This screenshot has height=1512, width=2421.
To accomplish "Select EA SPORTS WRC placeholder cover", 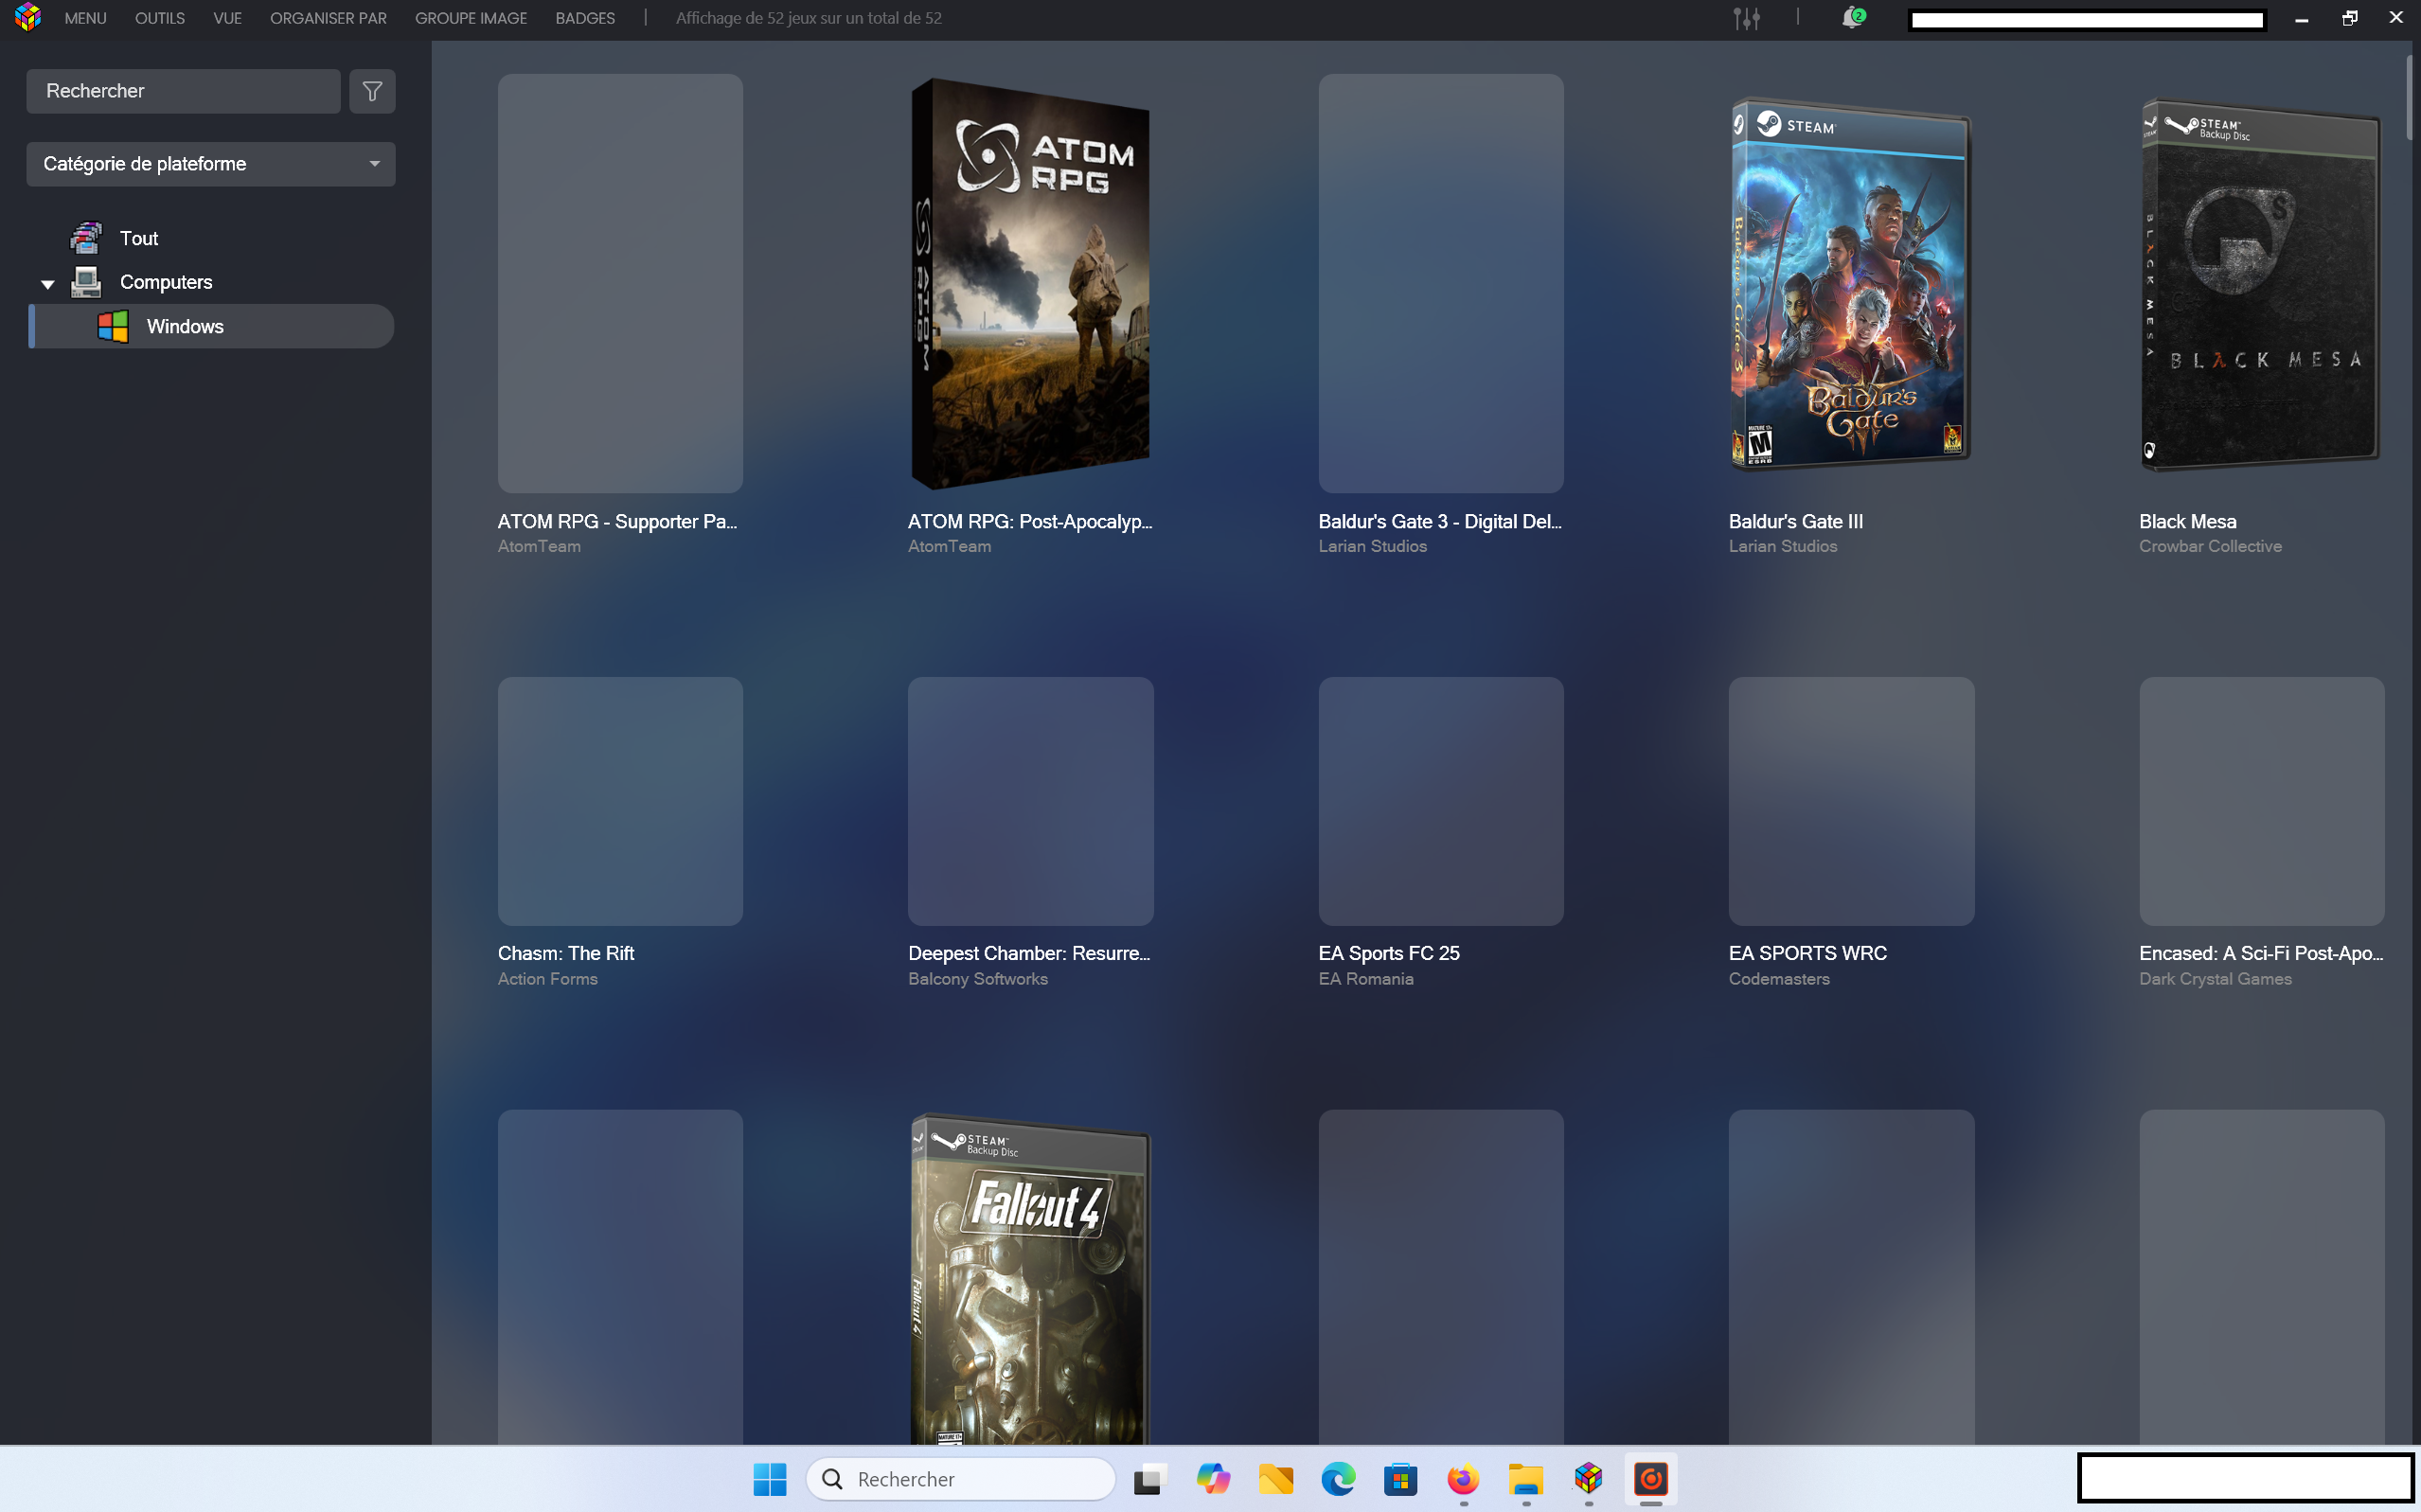I will click(x=1851, y=801).
